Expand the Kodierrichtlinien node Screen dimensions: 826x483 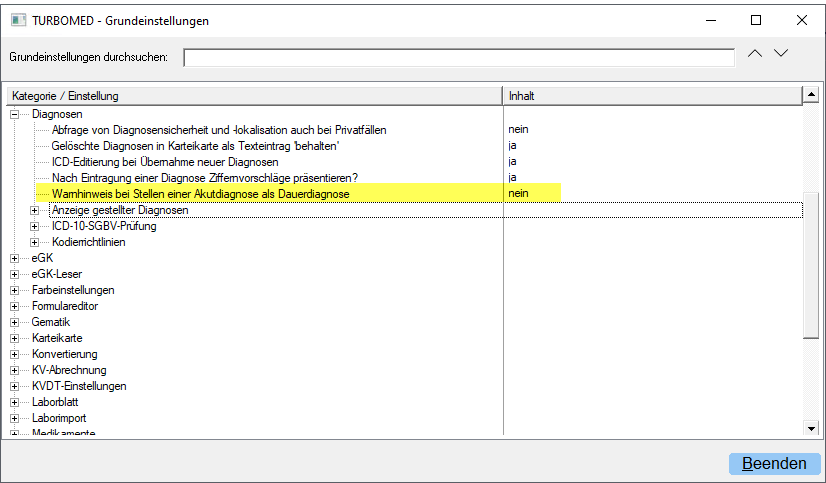(x=35, y=242)
